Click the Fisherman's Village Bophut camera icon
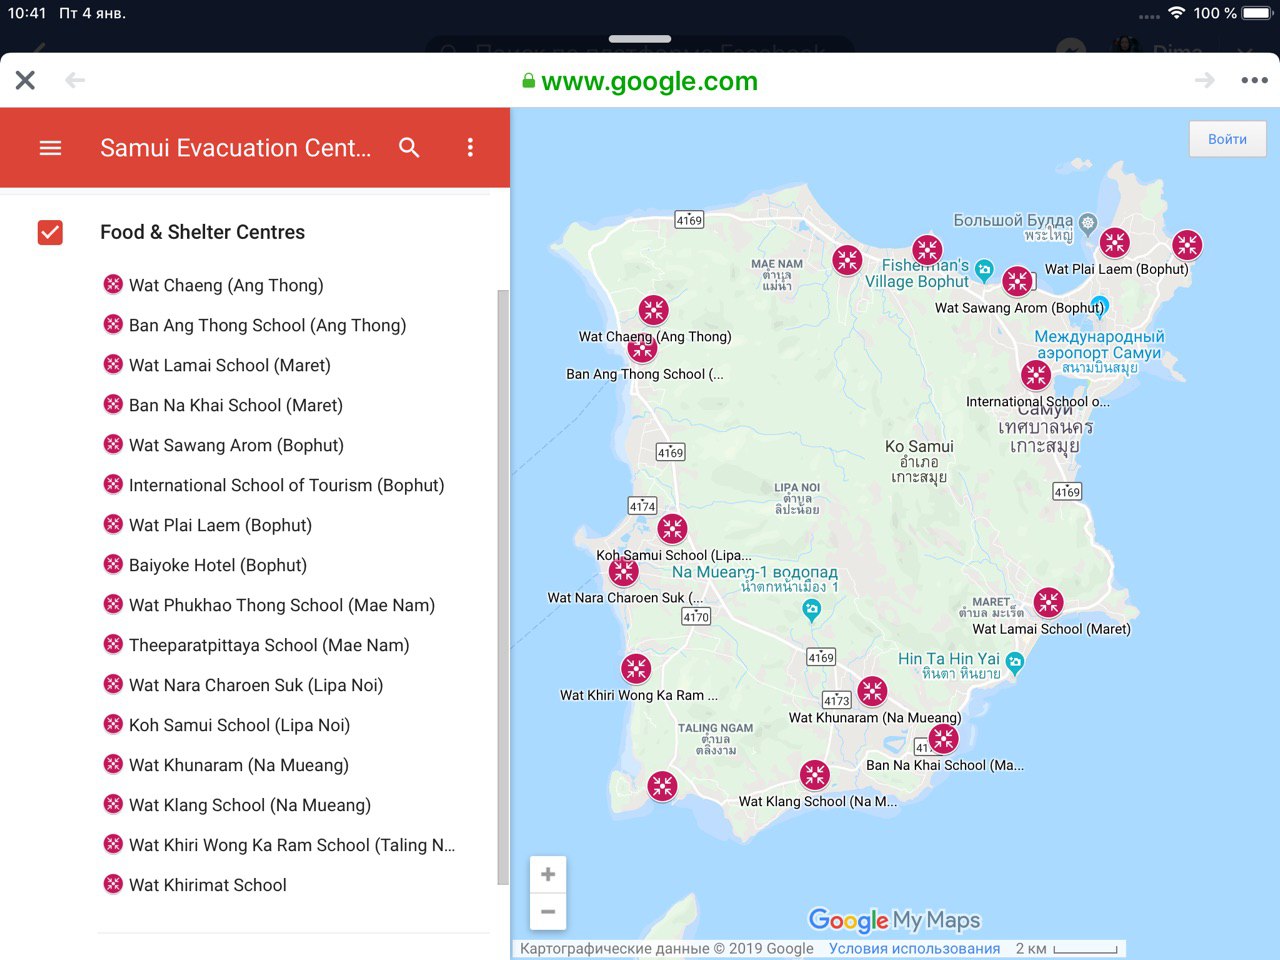This screenshot has width=1280, height=960. click(x=984, y=270)
